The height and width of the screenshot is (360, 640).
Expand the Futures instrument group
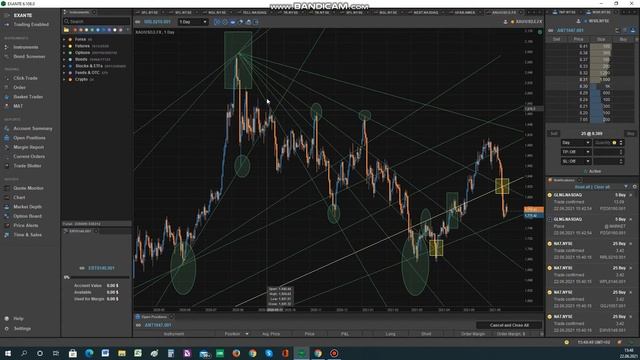coord(64,46)
